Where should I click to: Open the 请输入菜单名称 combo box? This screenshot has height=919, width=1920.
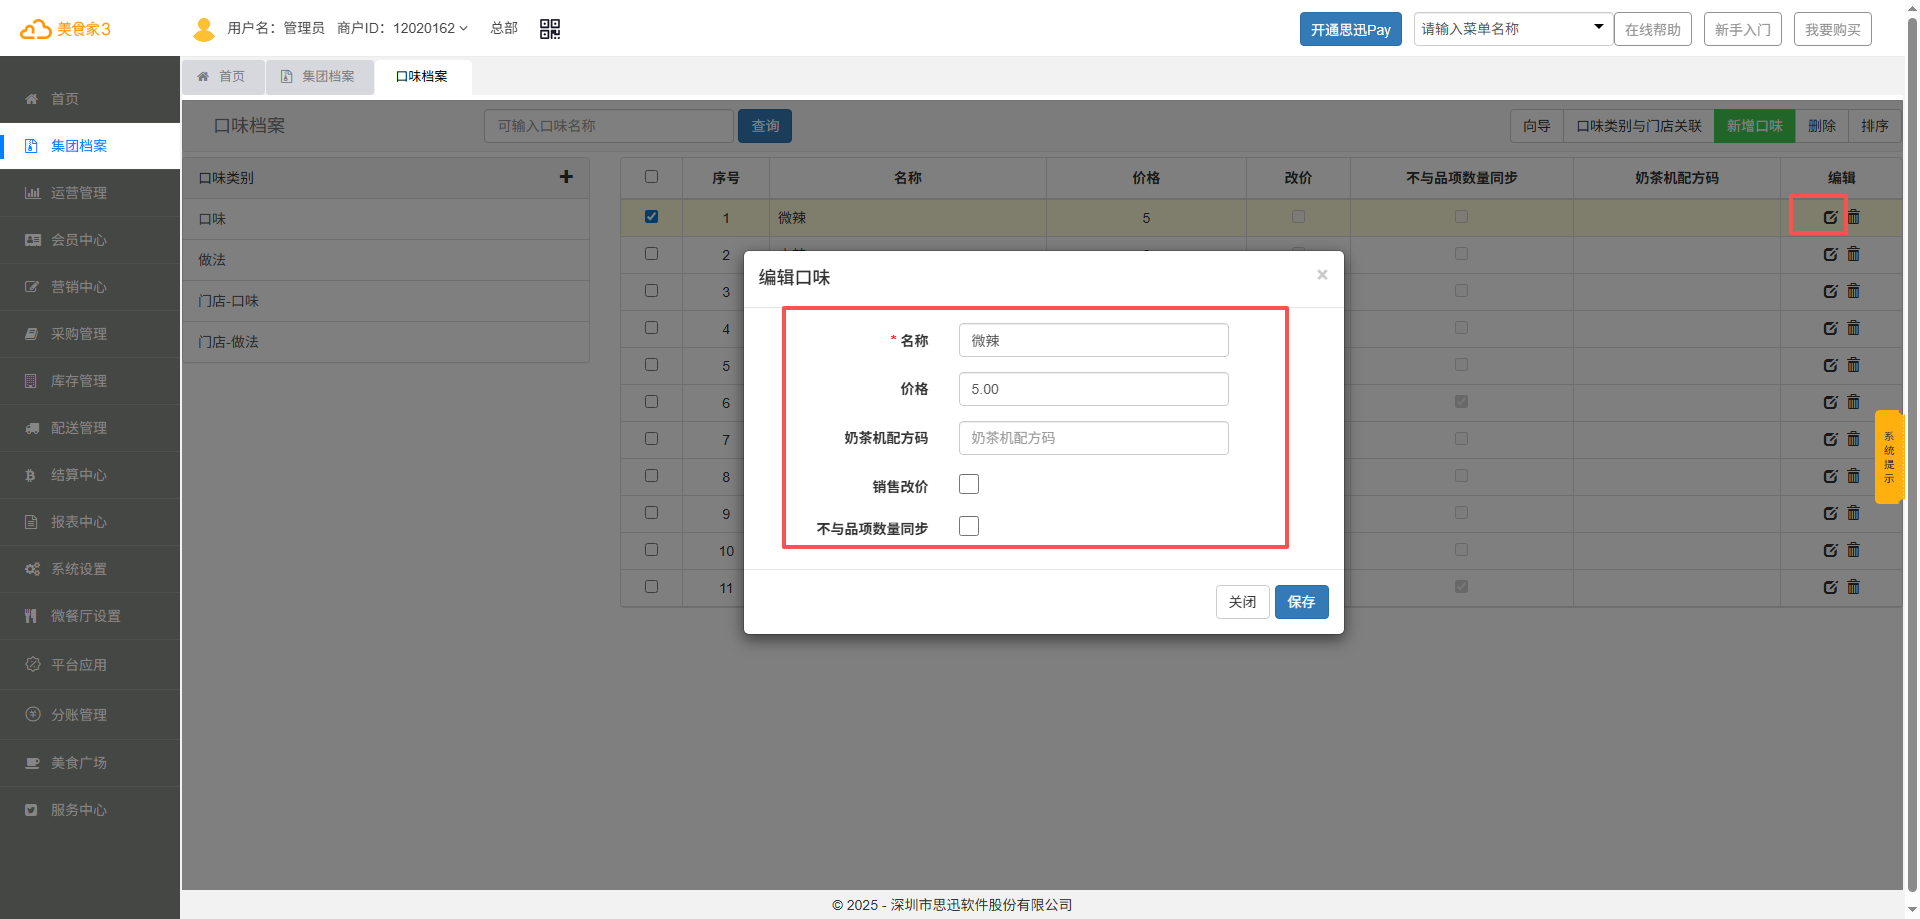pyautogui.click(x=1511, y=29)
